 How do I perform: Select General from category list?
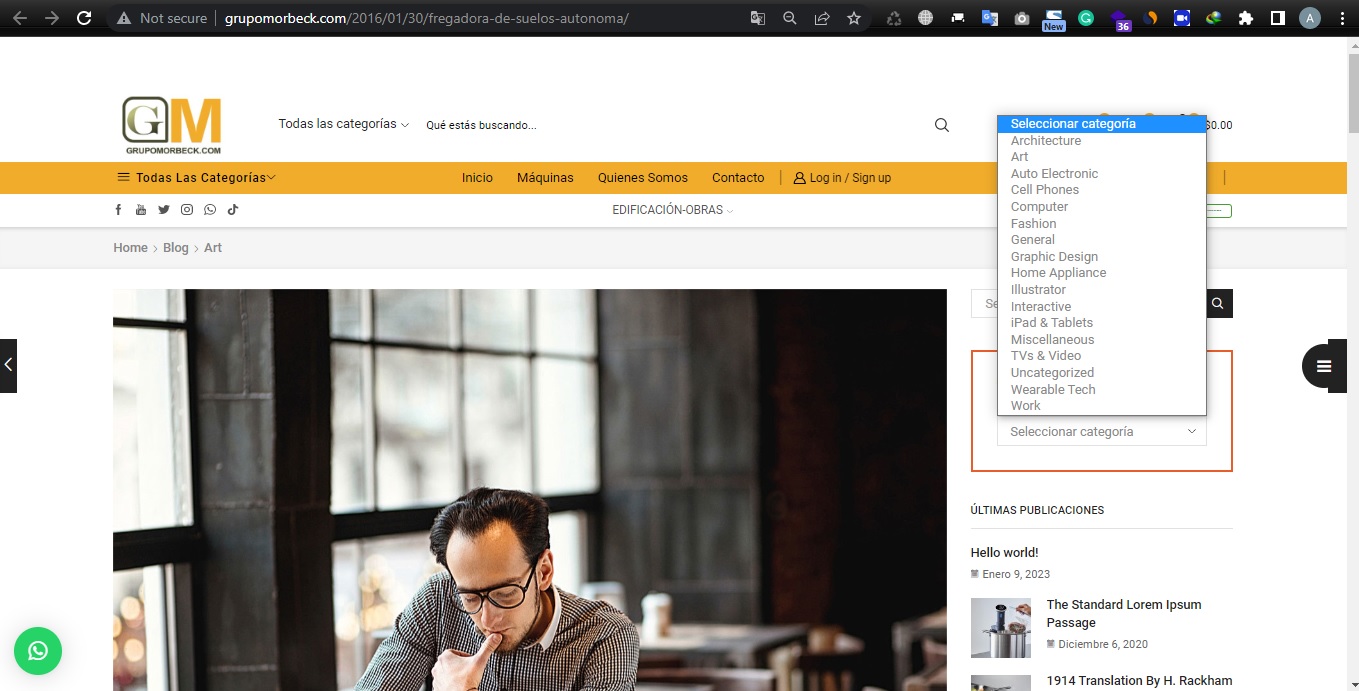point(1102,240)
